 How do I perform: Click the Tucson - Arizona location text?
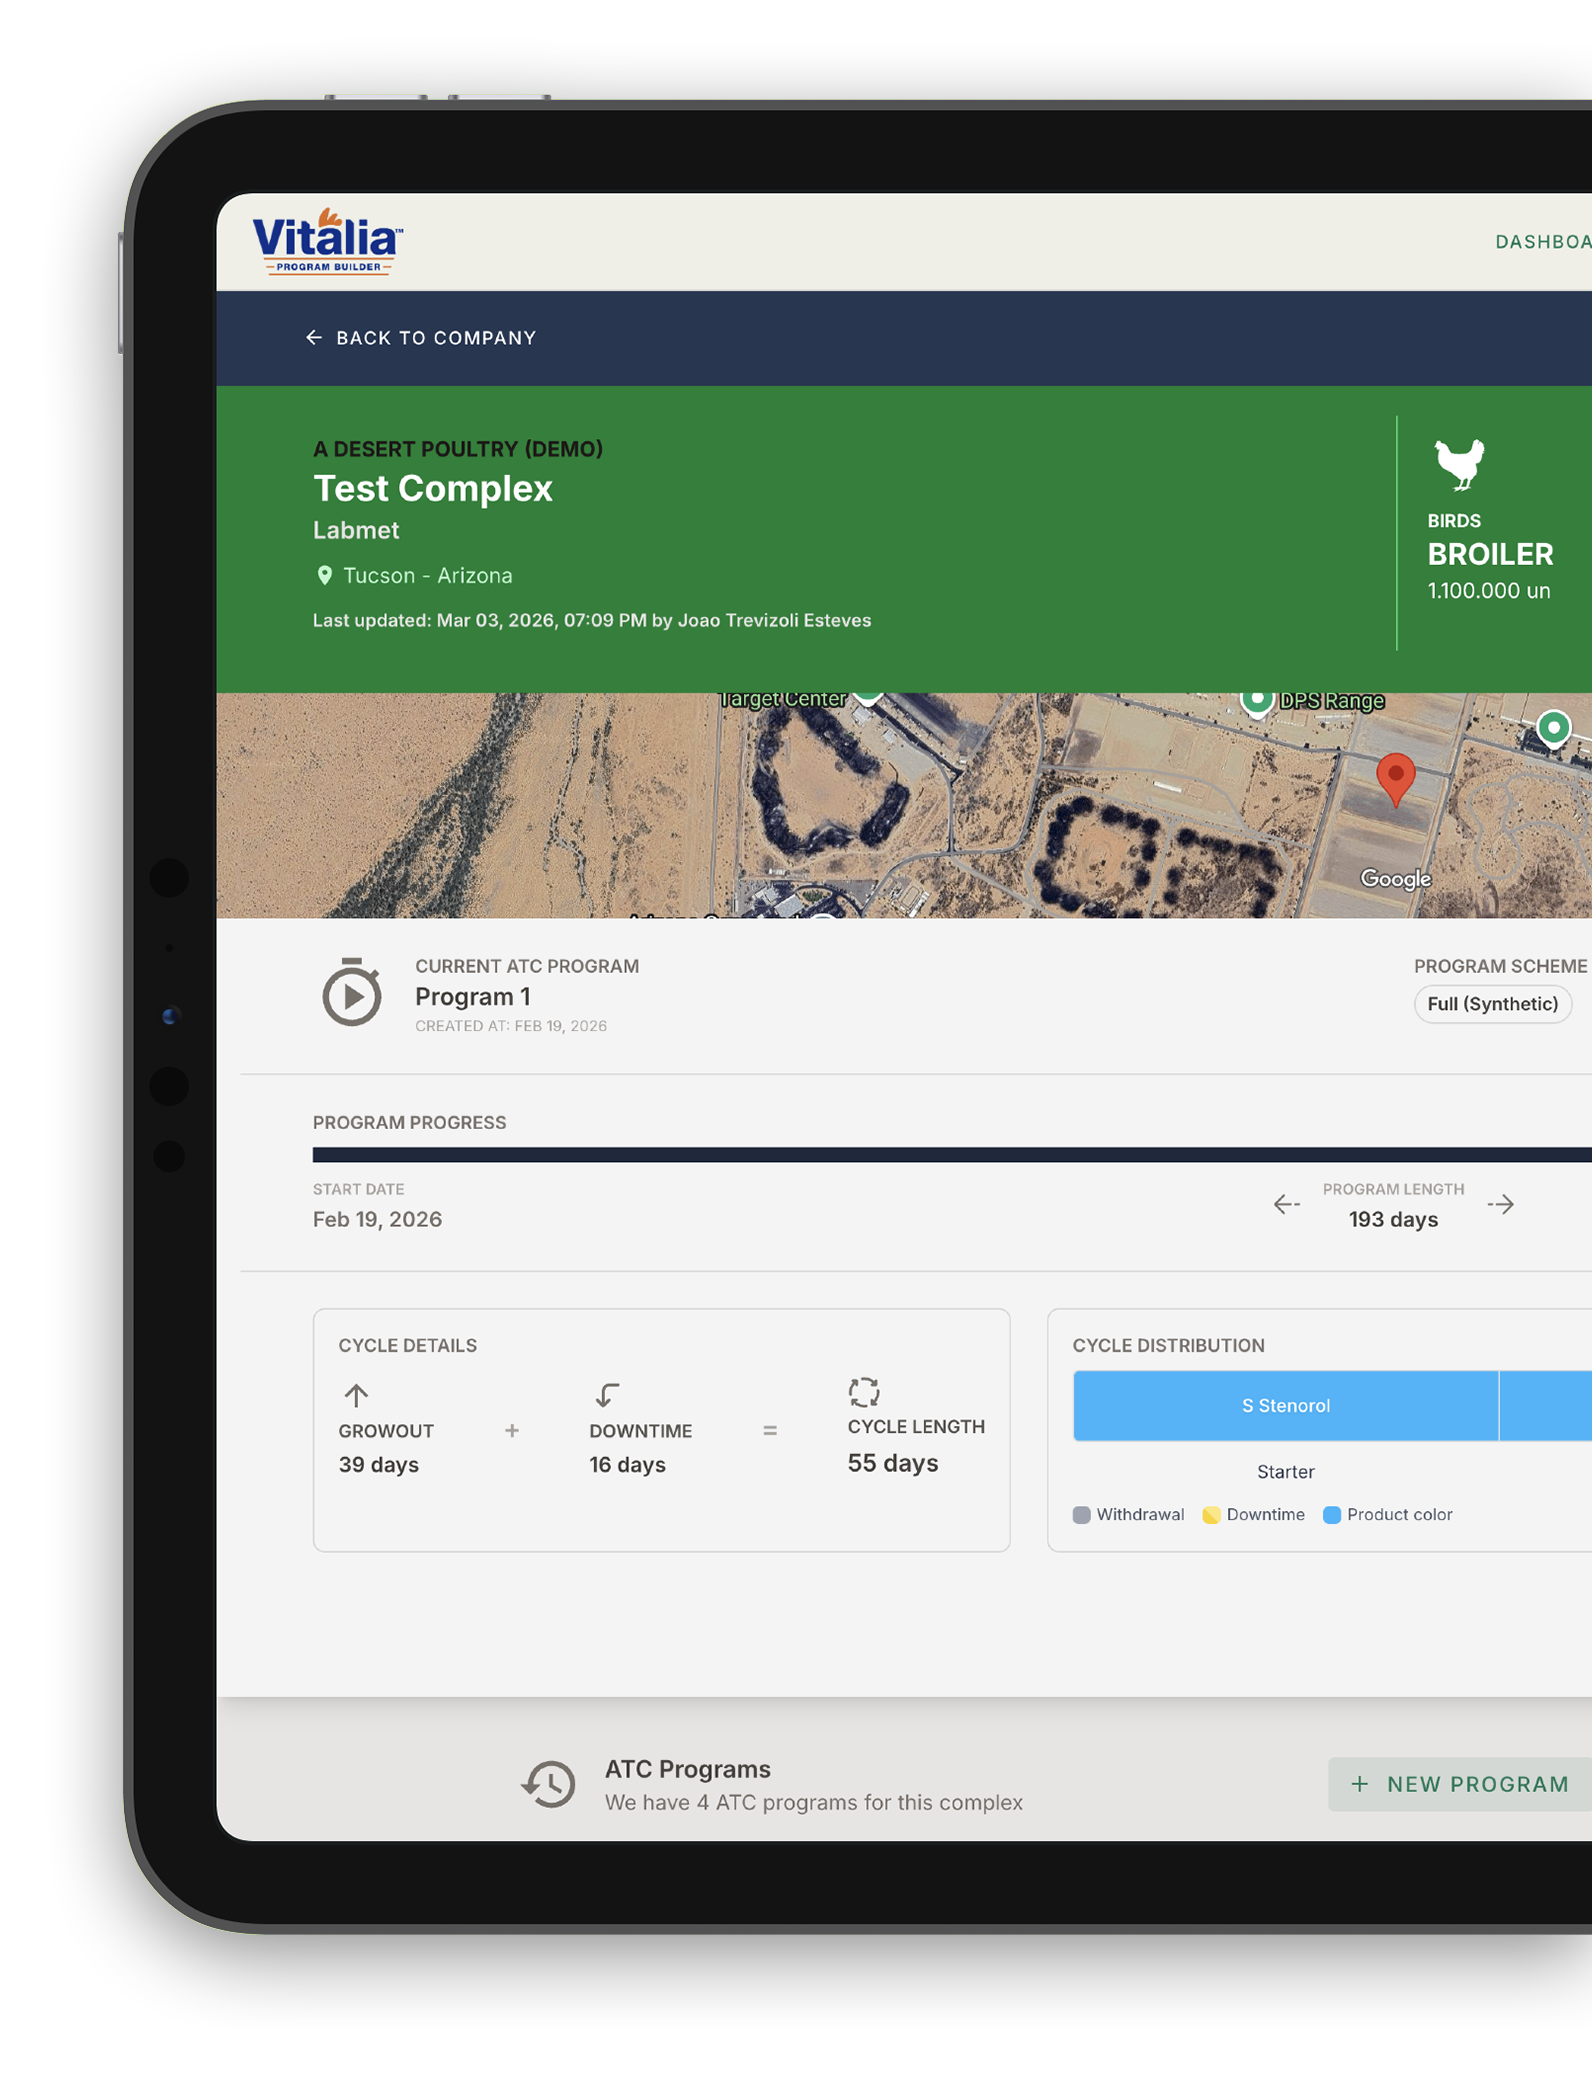click(x=428, y=576)
